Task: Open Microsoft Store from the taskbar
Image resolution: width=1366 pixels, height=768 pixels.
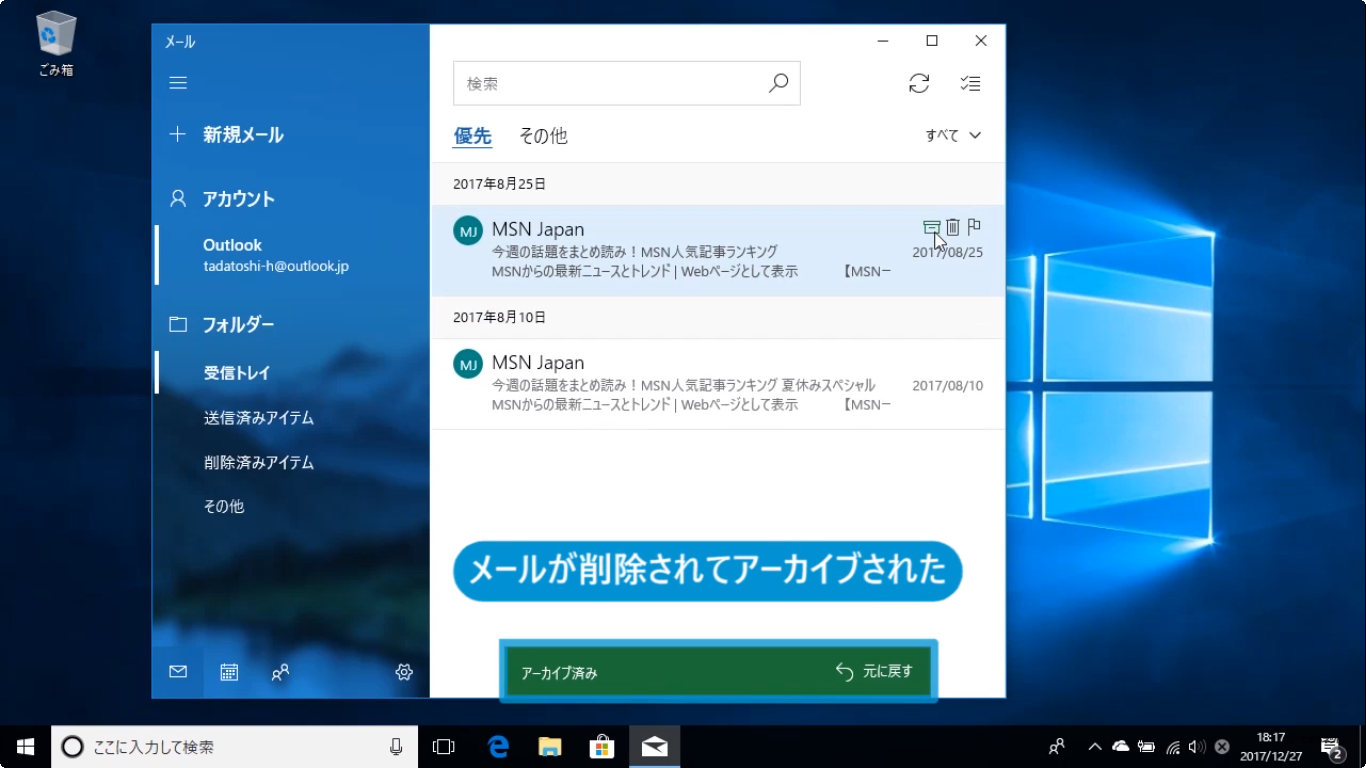Action: click(x=602, y=747)
